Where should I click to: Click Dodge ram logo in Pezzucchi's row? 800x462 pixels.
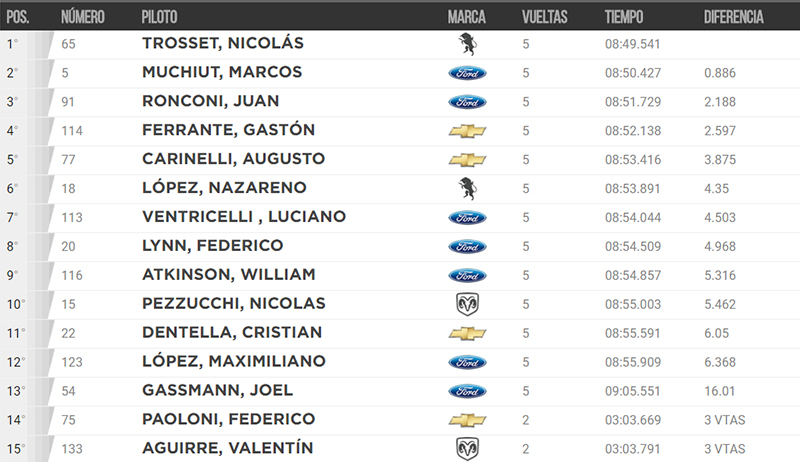pos(467,304)
